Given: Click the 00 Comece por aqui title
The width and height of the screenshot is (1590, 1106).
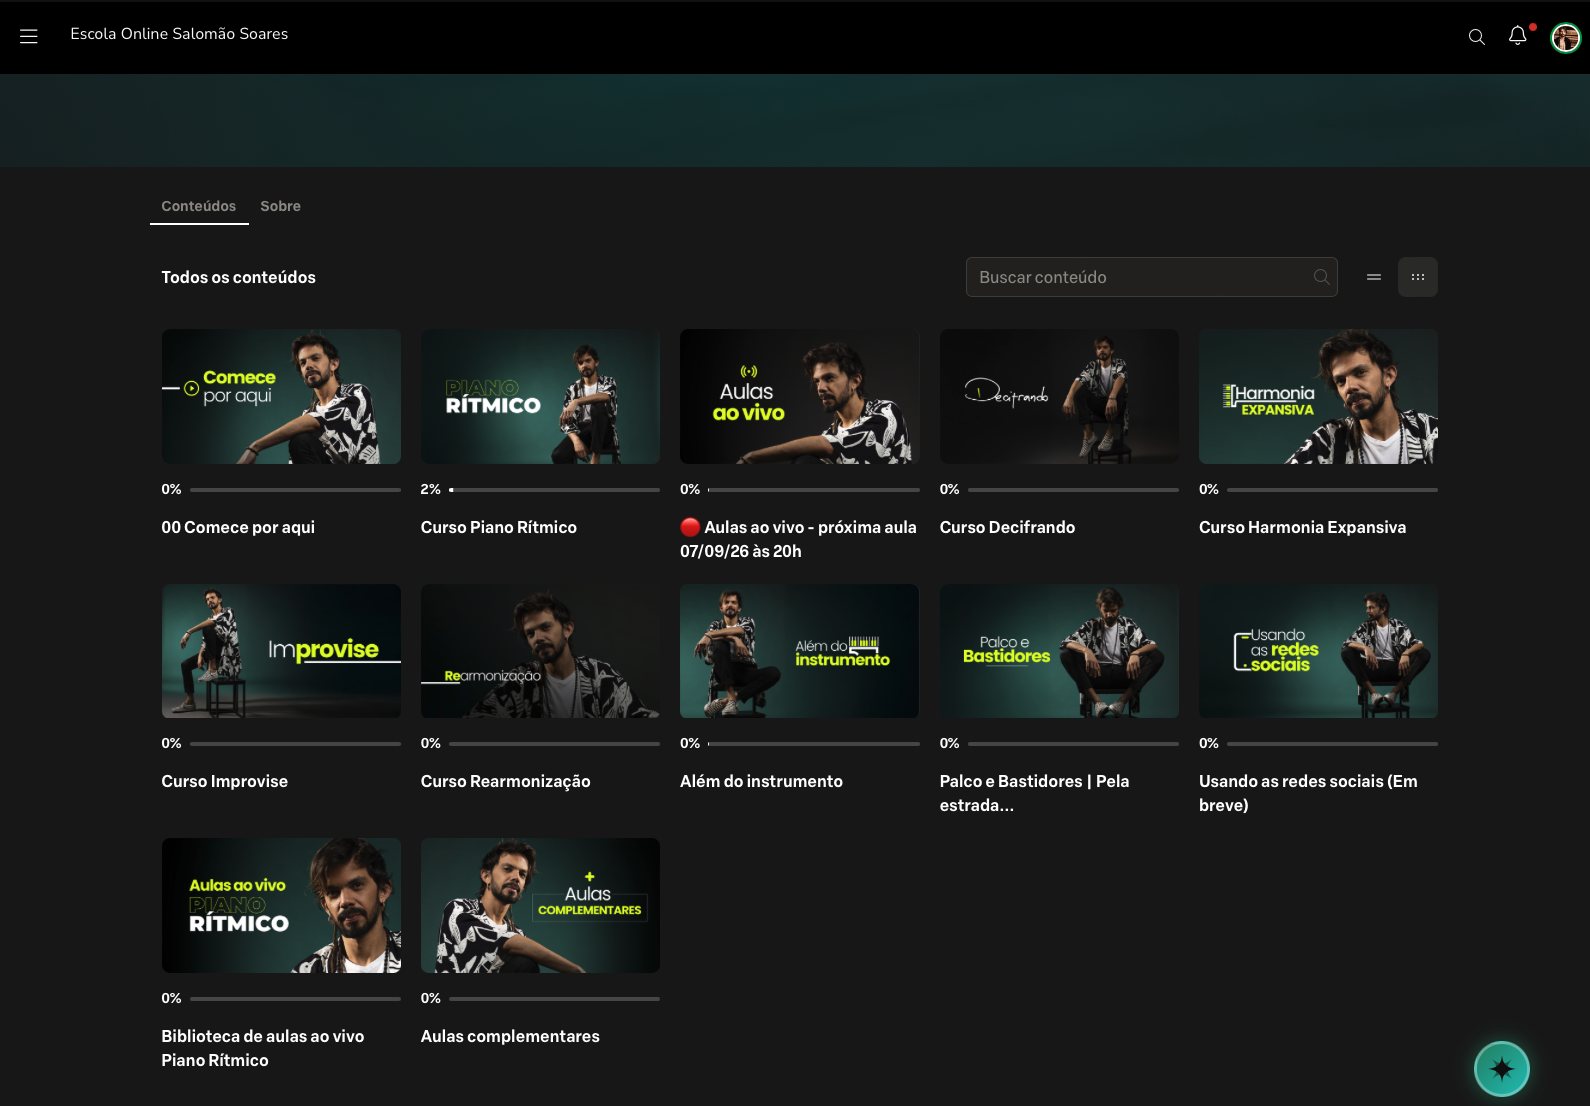Looking at the screenshot, I should pyautogui.click(x=238, y=527).
